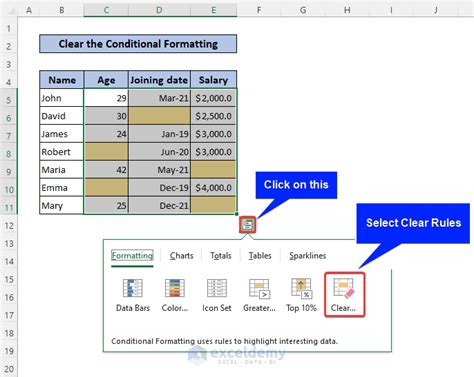
Task: Click the title cell 'Clear the Conditional Formatting'
Action: (138, 44)
